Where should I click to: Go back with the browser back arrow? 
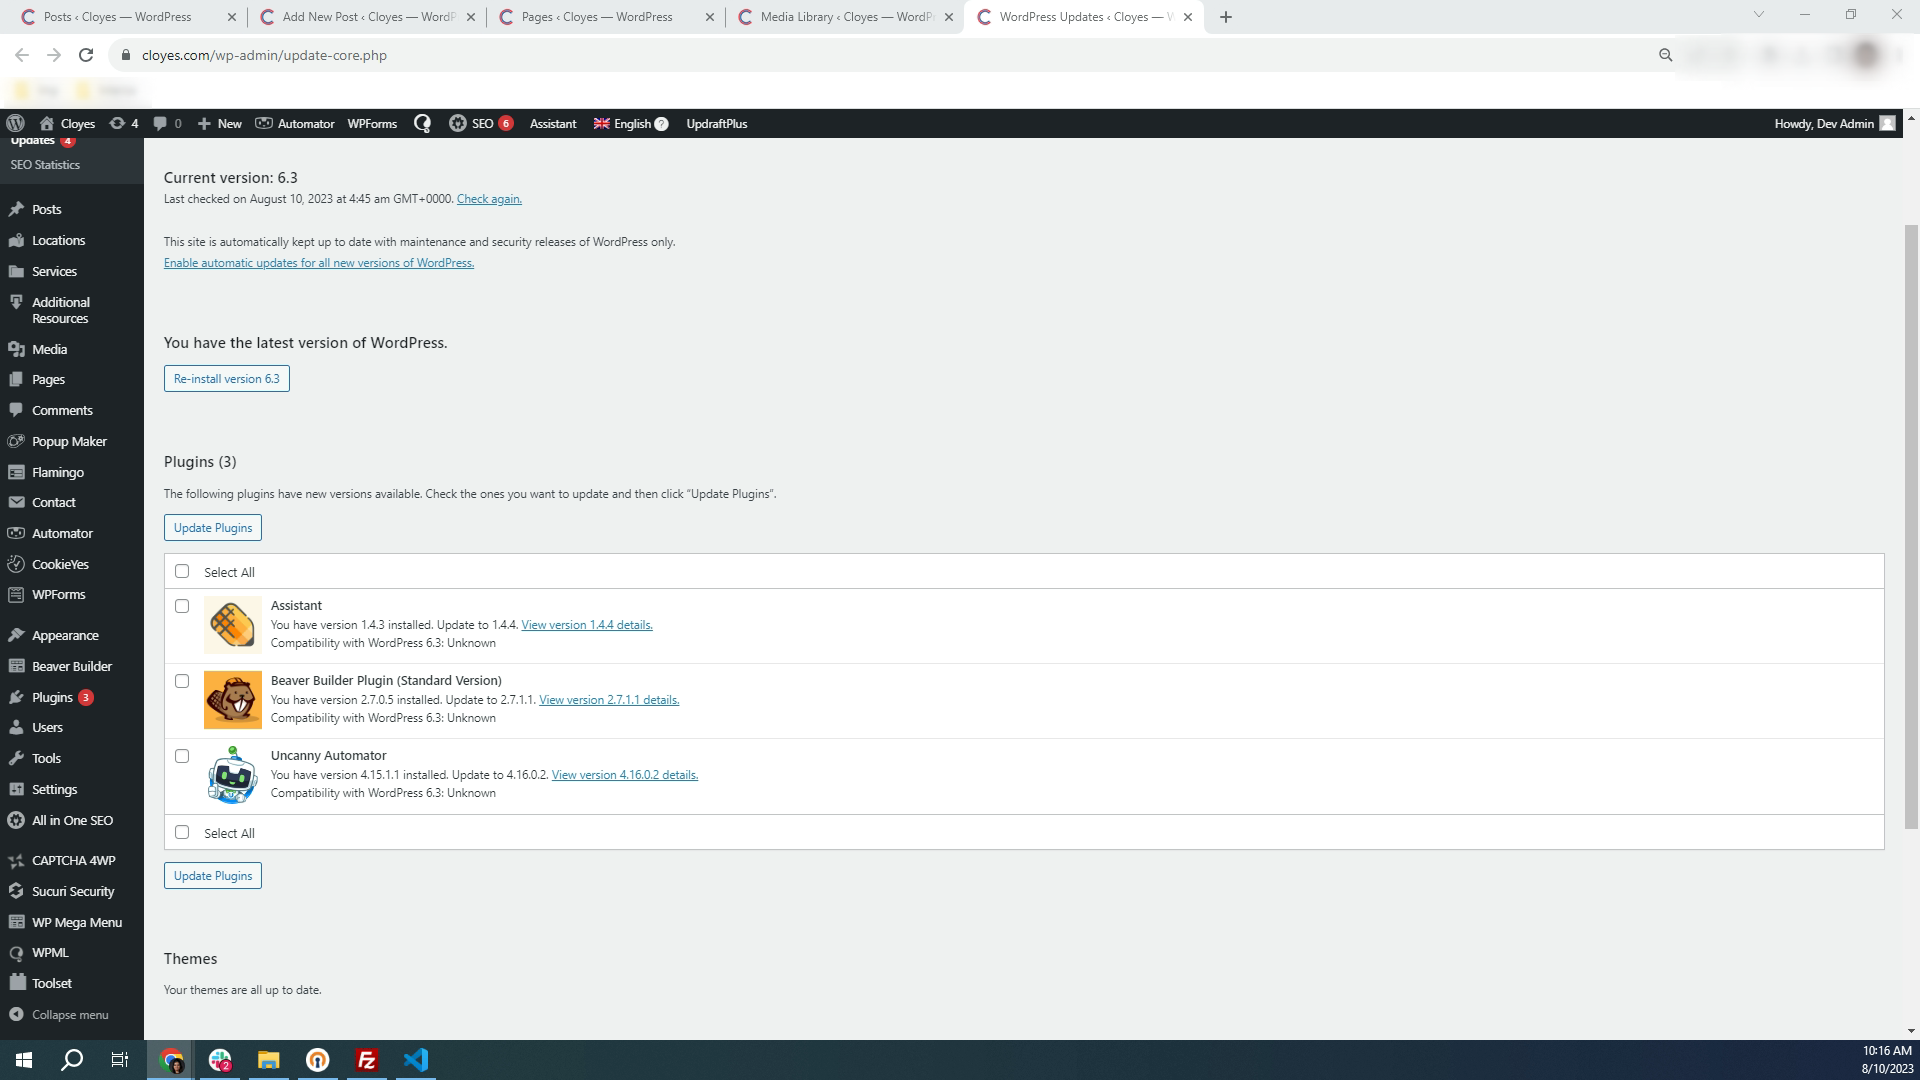22,55
